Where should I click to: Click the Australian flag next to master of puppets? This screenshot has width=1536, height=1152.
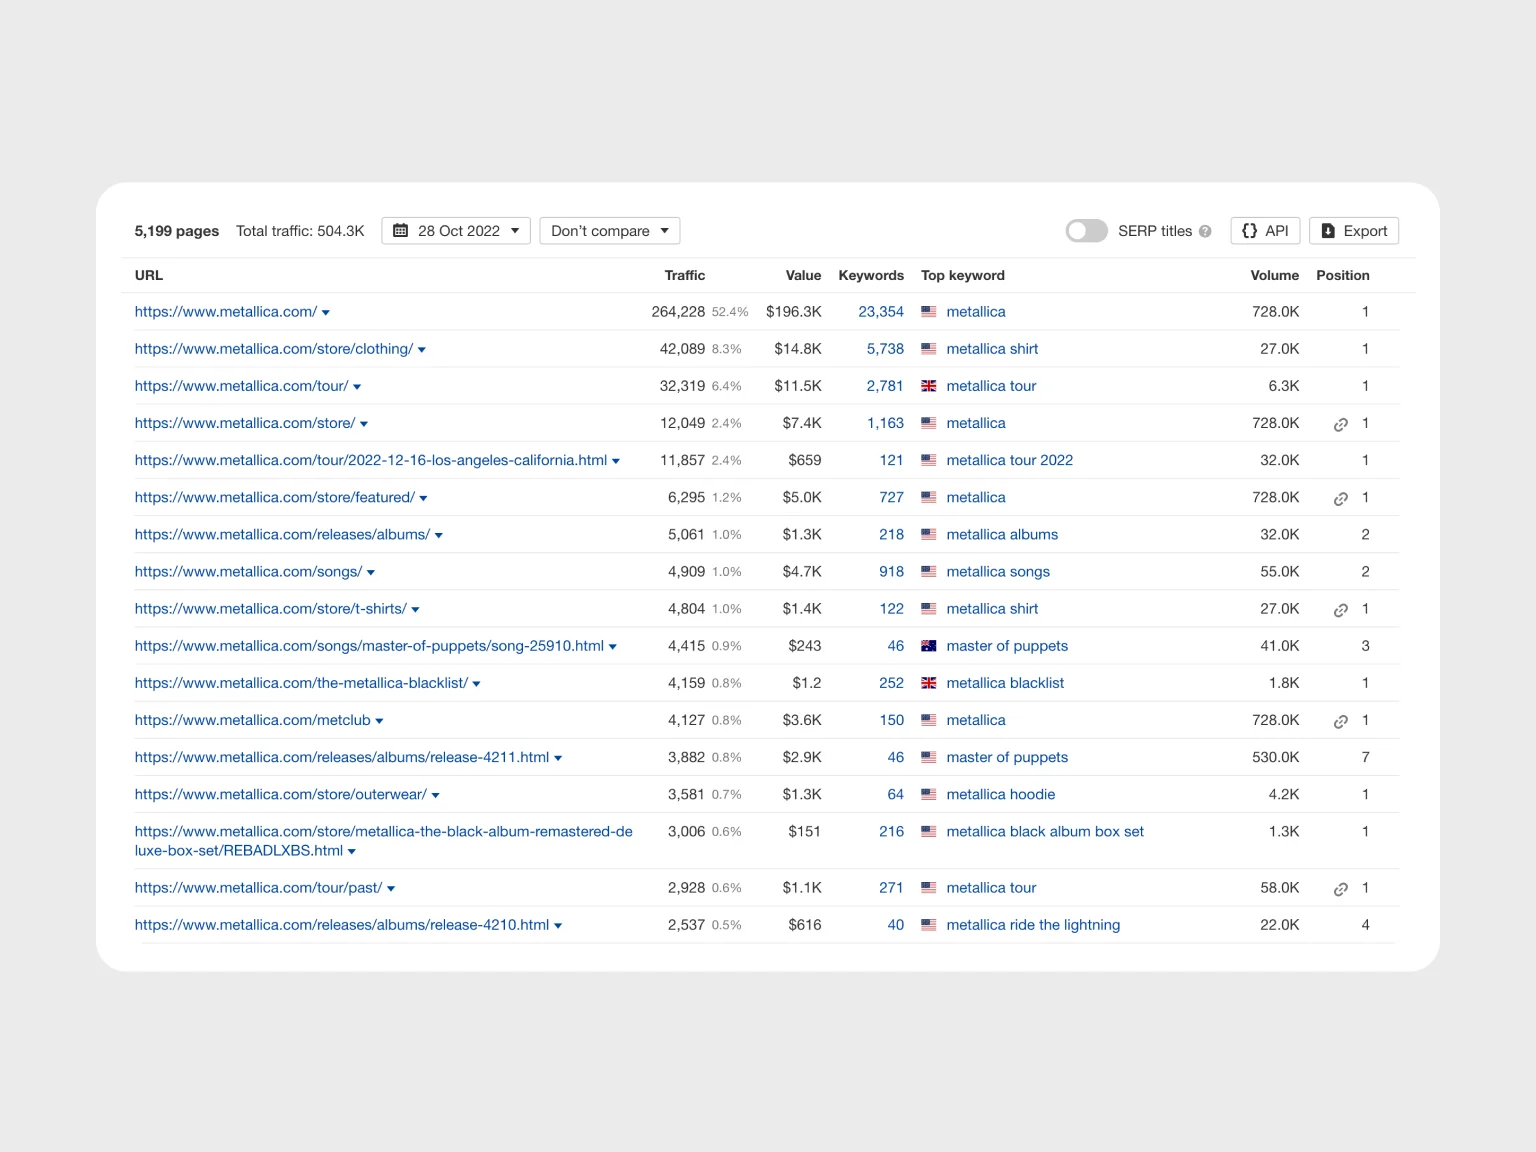pyautogui.click(x=929, y=646)
